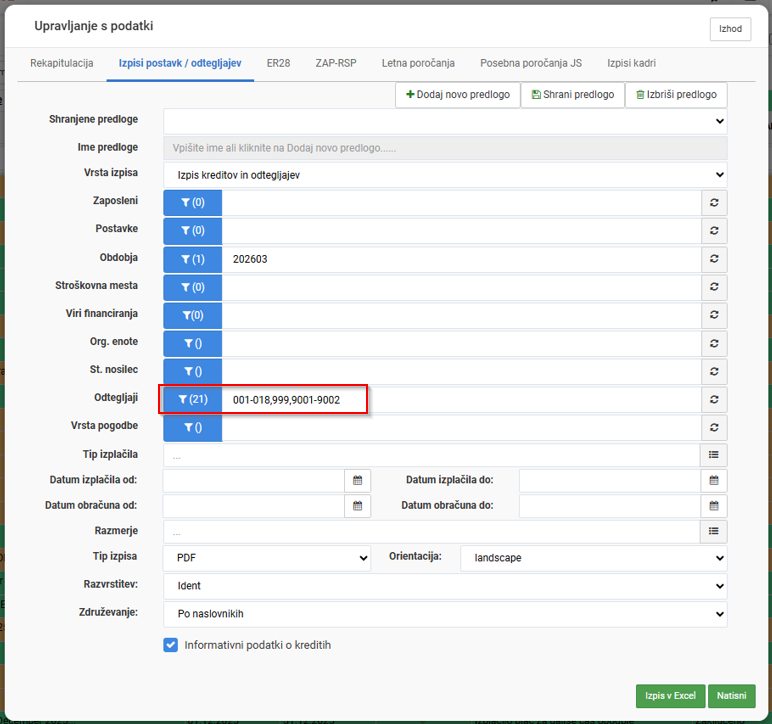This screenshot has height=724, width=772.
Task: Reset the Postavke filter with refresh icon
Action: pyautogui.click(x=714, y=230)
